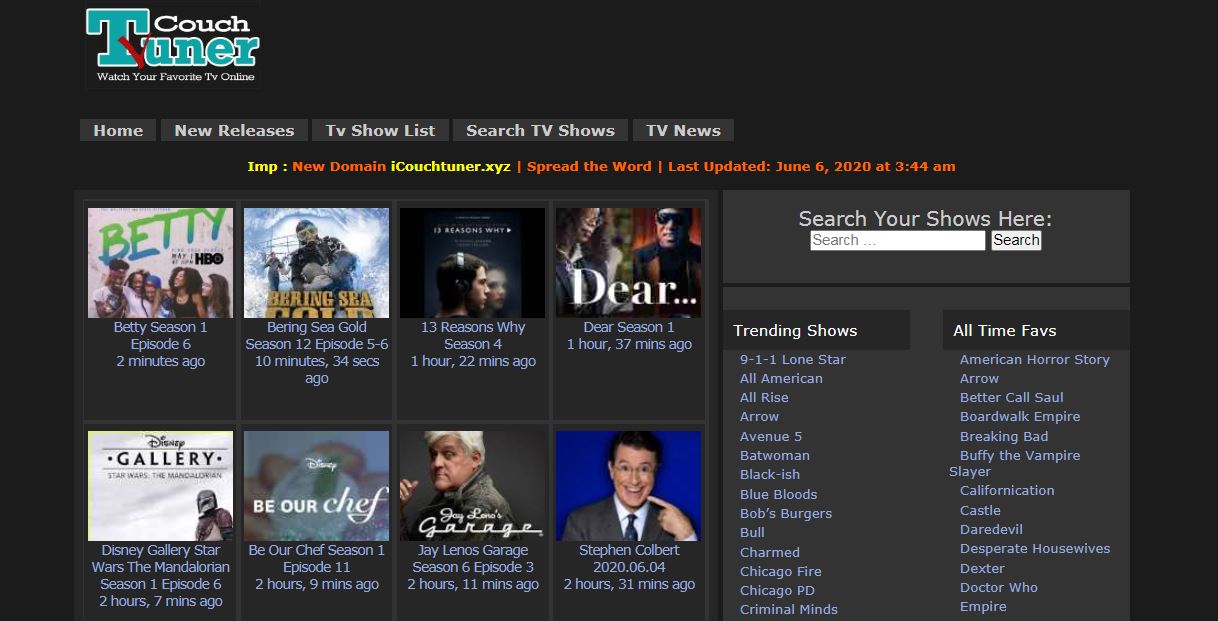Image resolution: width=1218 pixels, height=621 pixels.
Task: Open the Breaking Bad favorites link
Action: (x=1004, y=436)
